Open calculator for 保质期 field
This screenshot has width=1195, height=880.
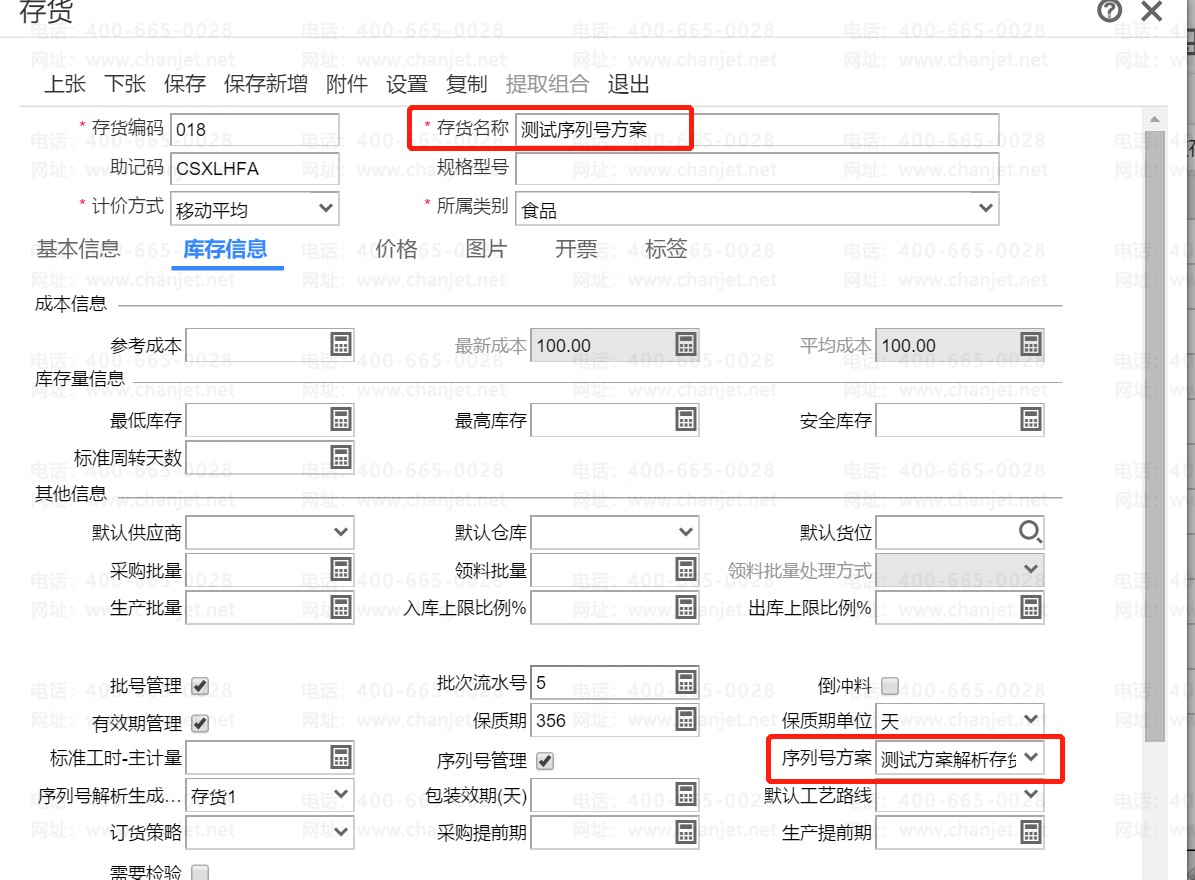tap(686, 719)
